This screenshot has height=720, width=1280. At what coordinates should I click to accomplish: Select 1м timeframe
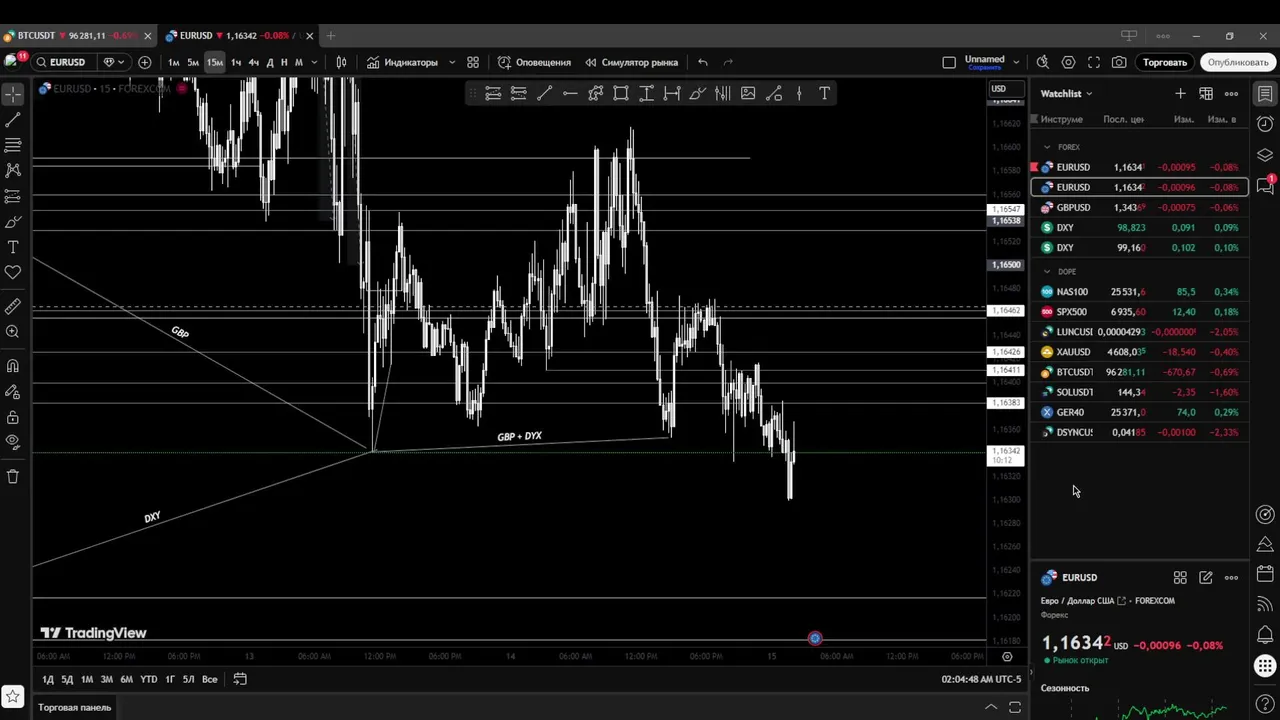click(x=174, y=62)
